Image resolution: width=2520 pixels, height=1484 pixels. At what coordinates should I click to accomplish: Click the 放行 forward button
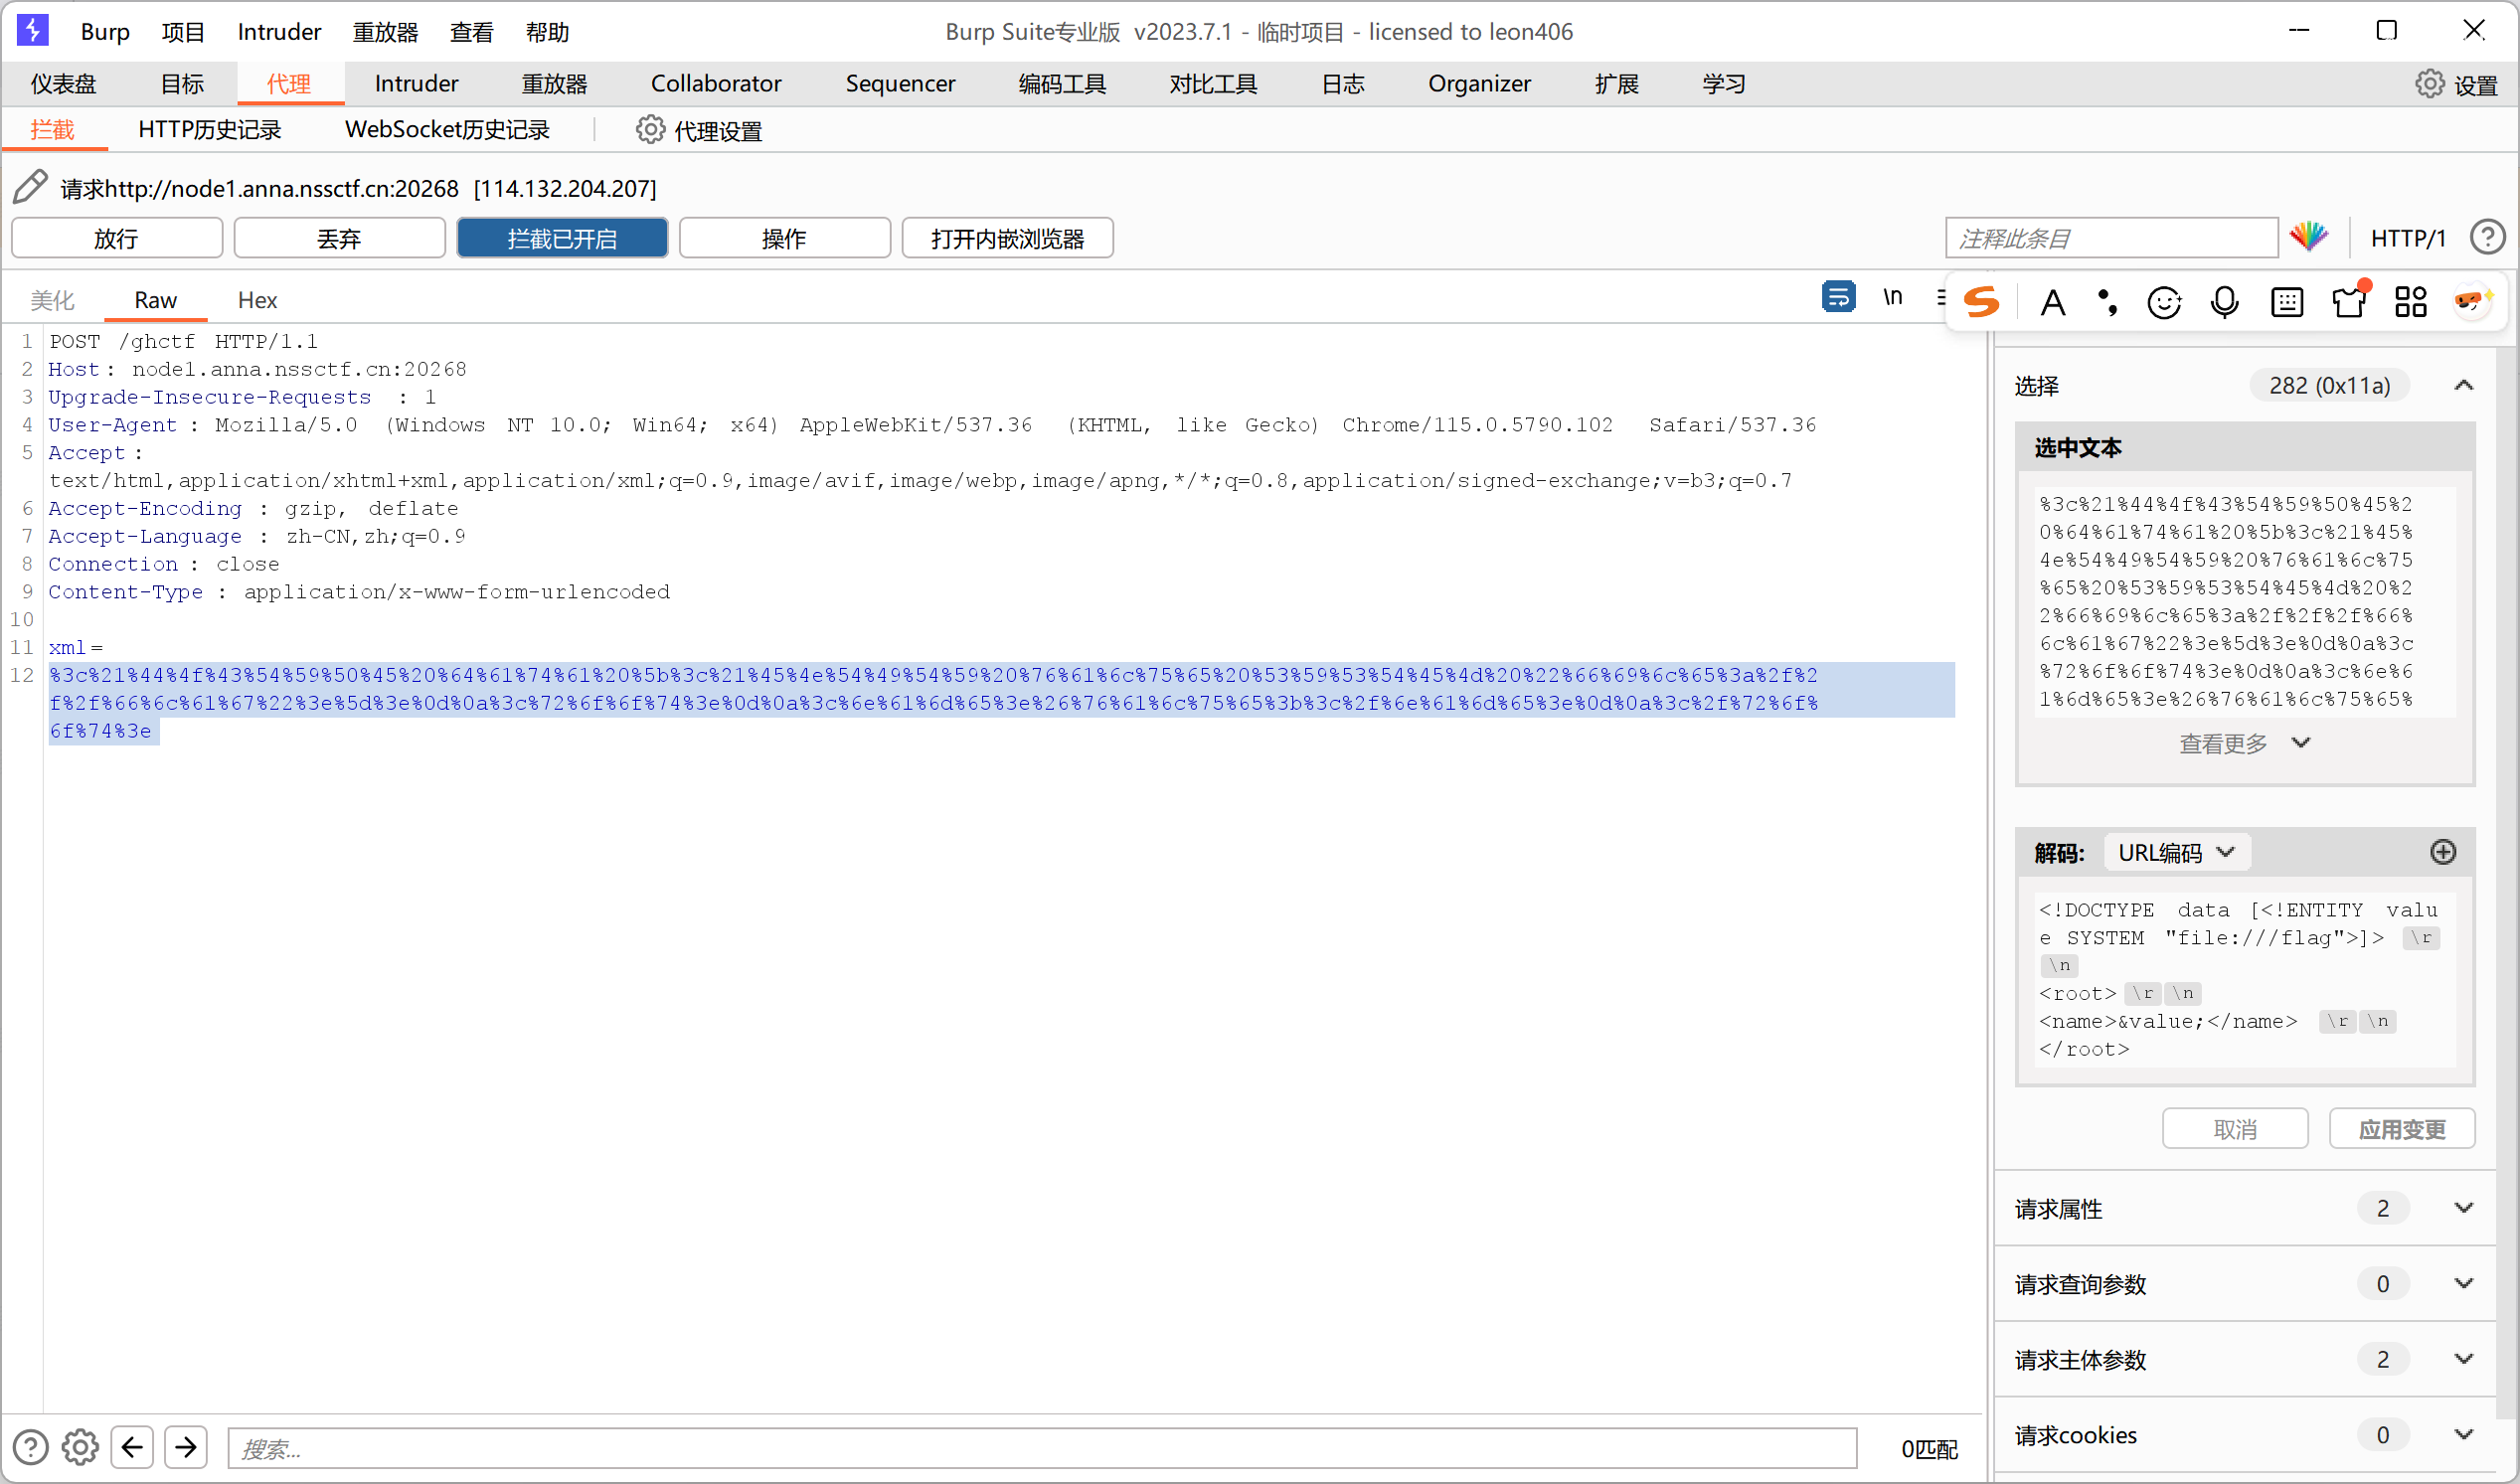(x=117, y=238)
